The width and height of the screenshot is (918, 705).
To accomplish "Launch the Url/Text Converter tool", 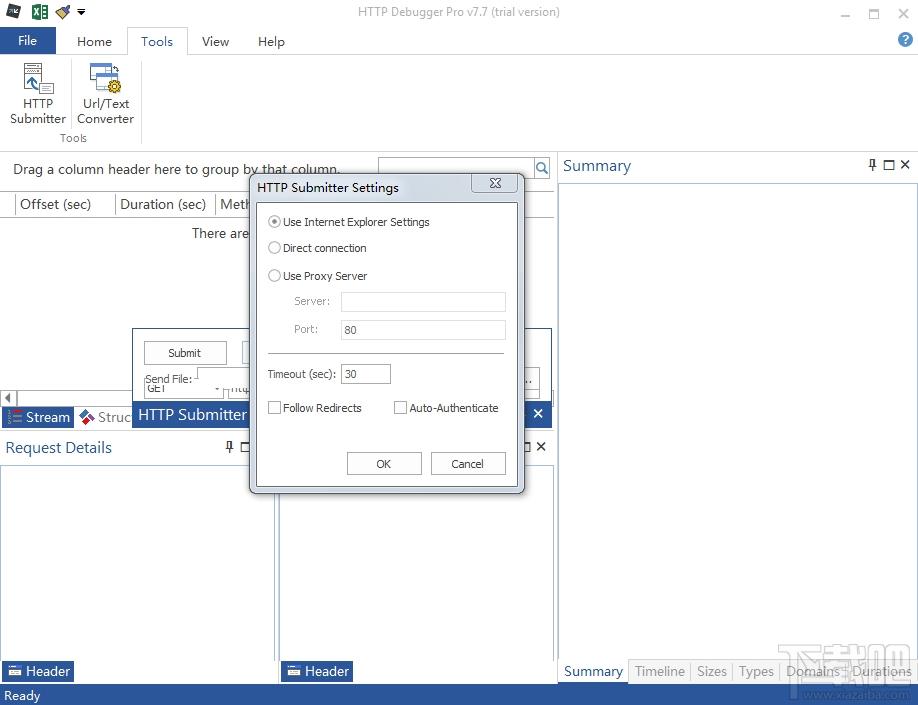I will pyautogui.click(x=105, y=94).
